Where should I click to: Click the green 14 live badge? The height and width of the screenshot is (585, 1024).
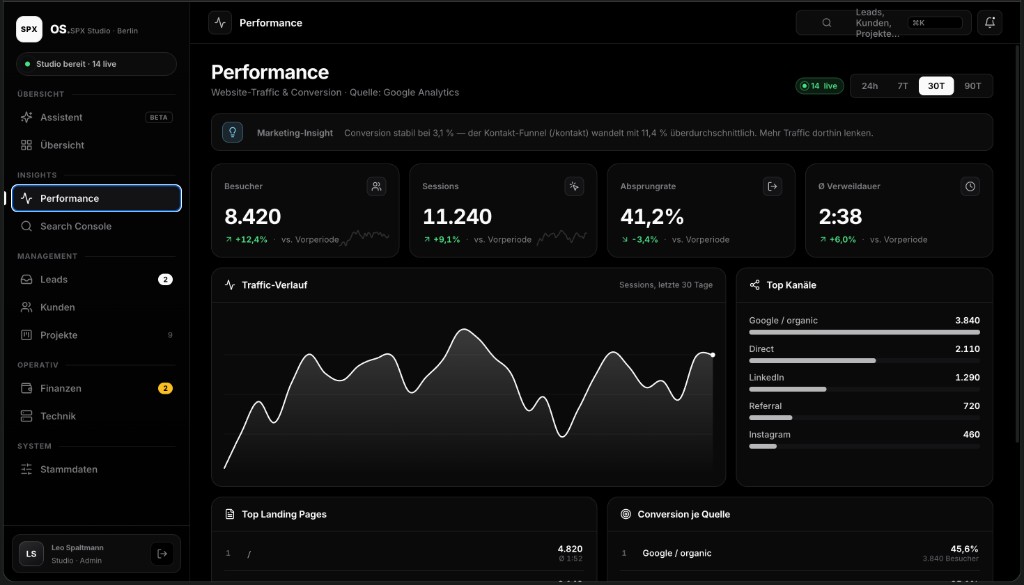820,86
